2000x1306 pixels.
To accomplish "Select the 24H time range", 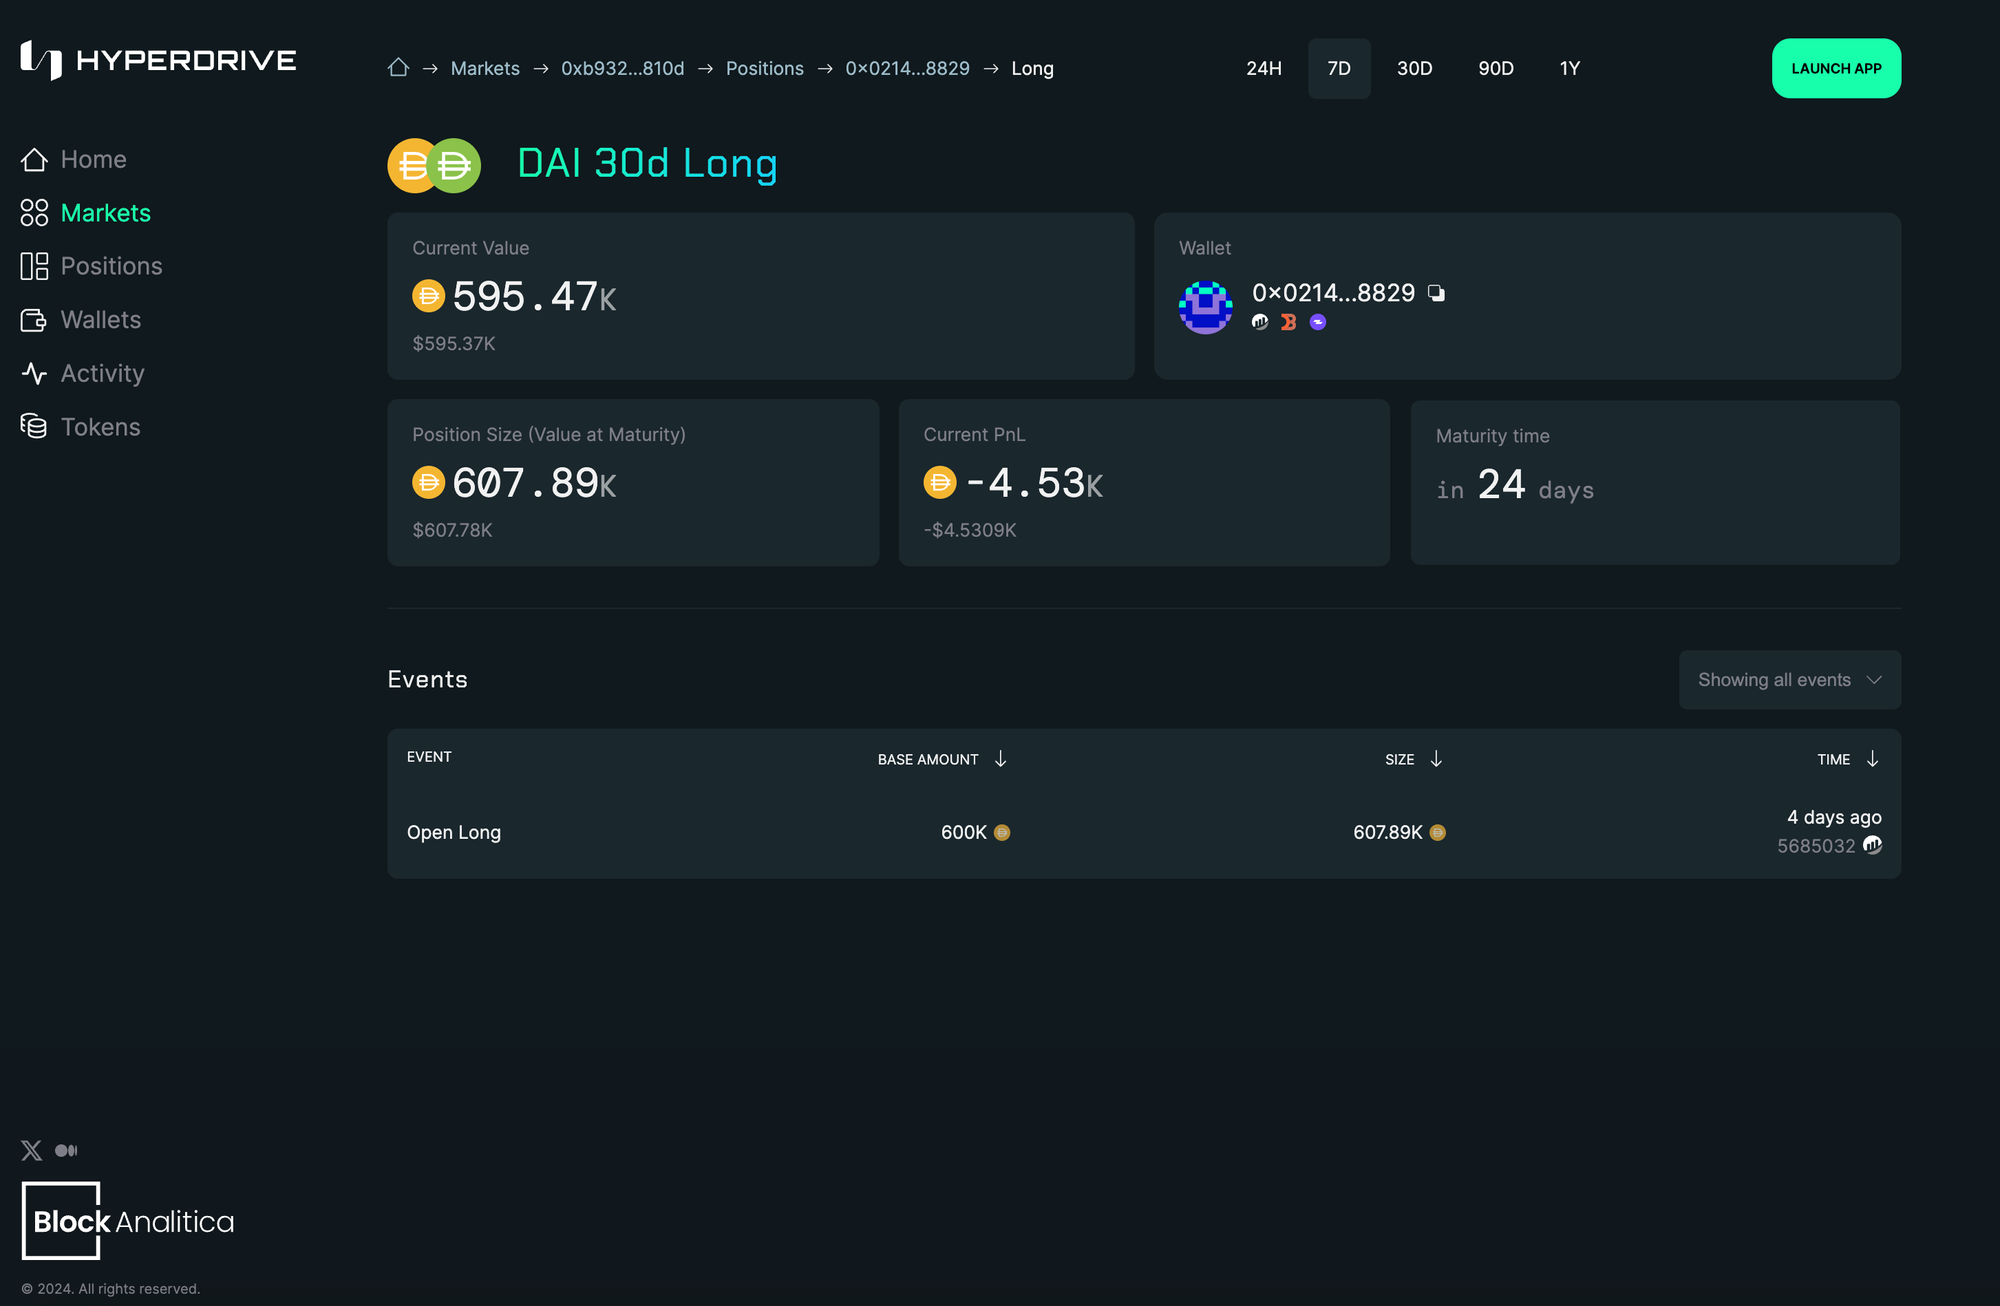I will click(x=1263, y=68).
